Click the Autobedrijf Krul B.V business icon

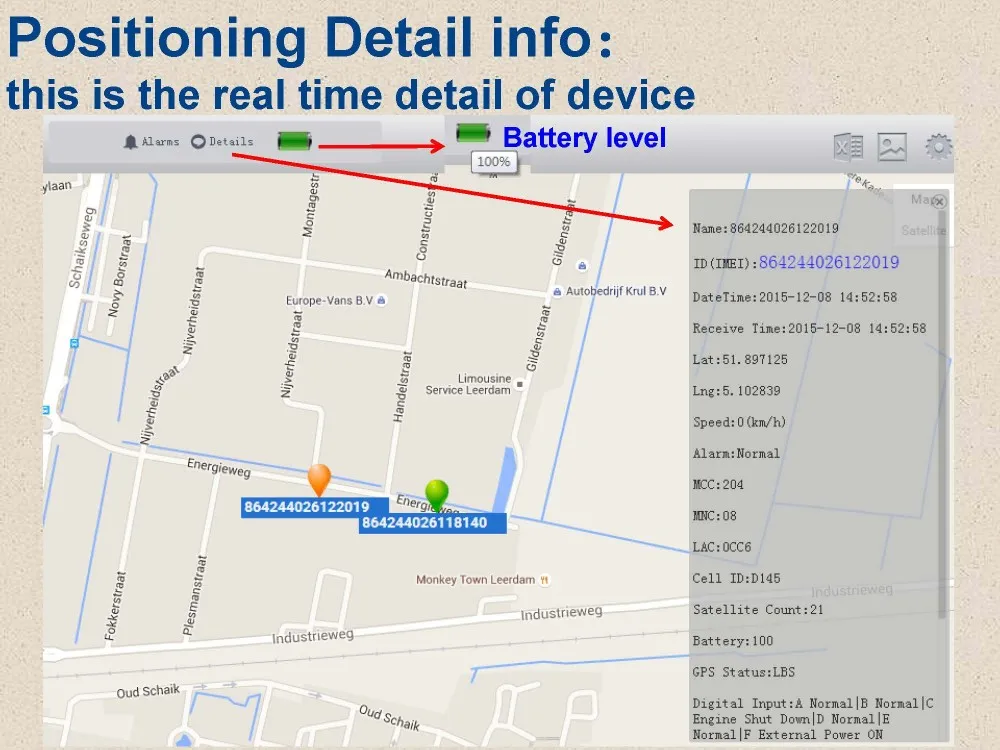click(556, 291)
